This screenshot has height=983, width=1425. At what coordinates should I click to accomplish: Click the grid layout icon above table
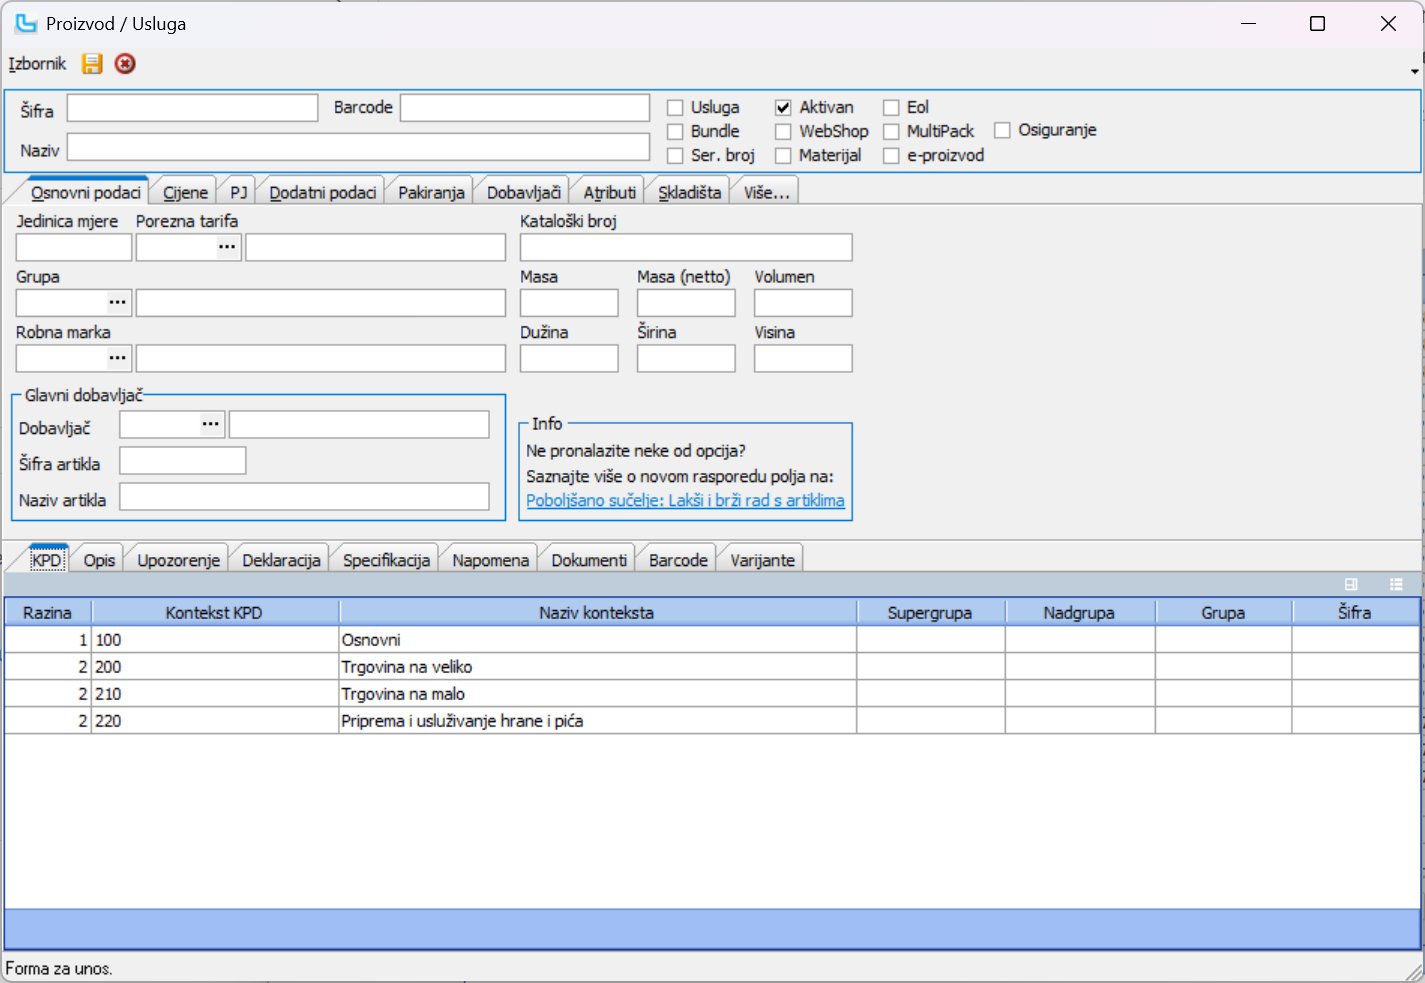tap(1351, 584)
